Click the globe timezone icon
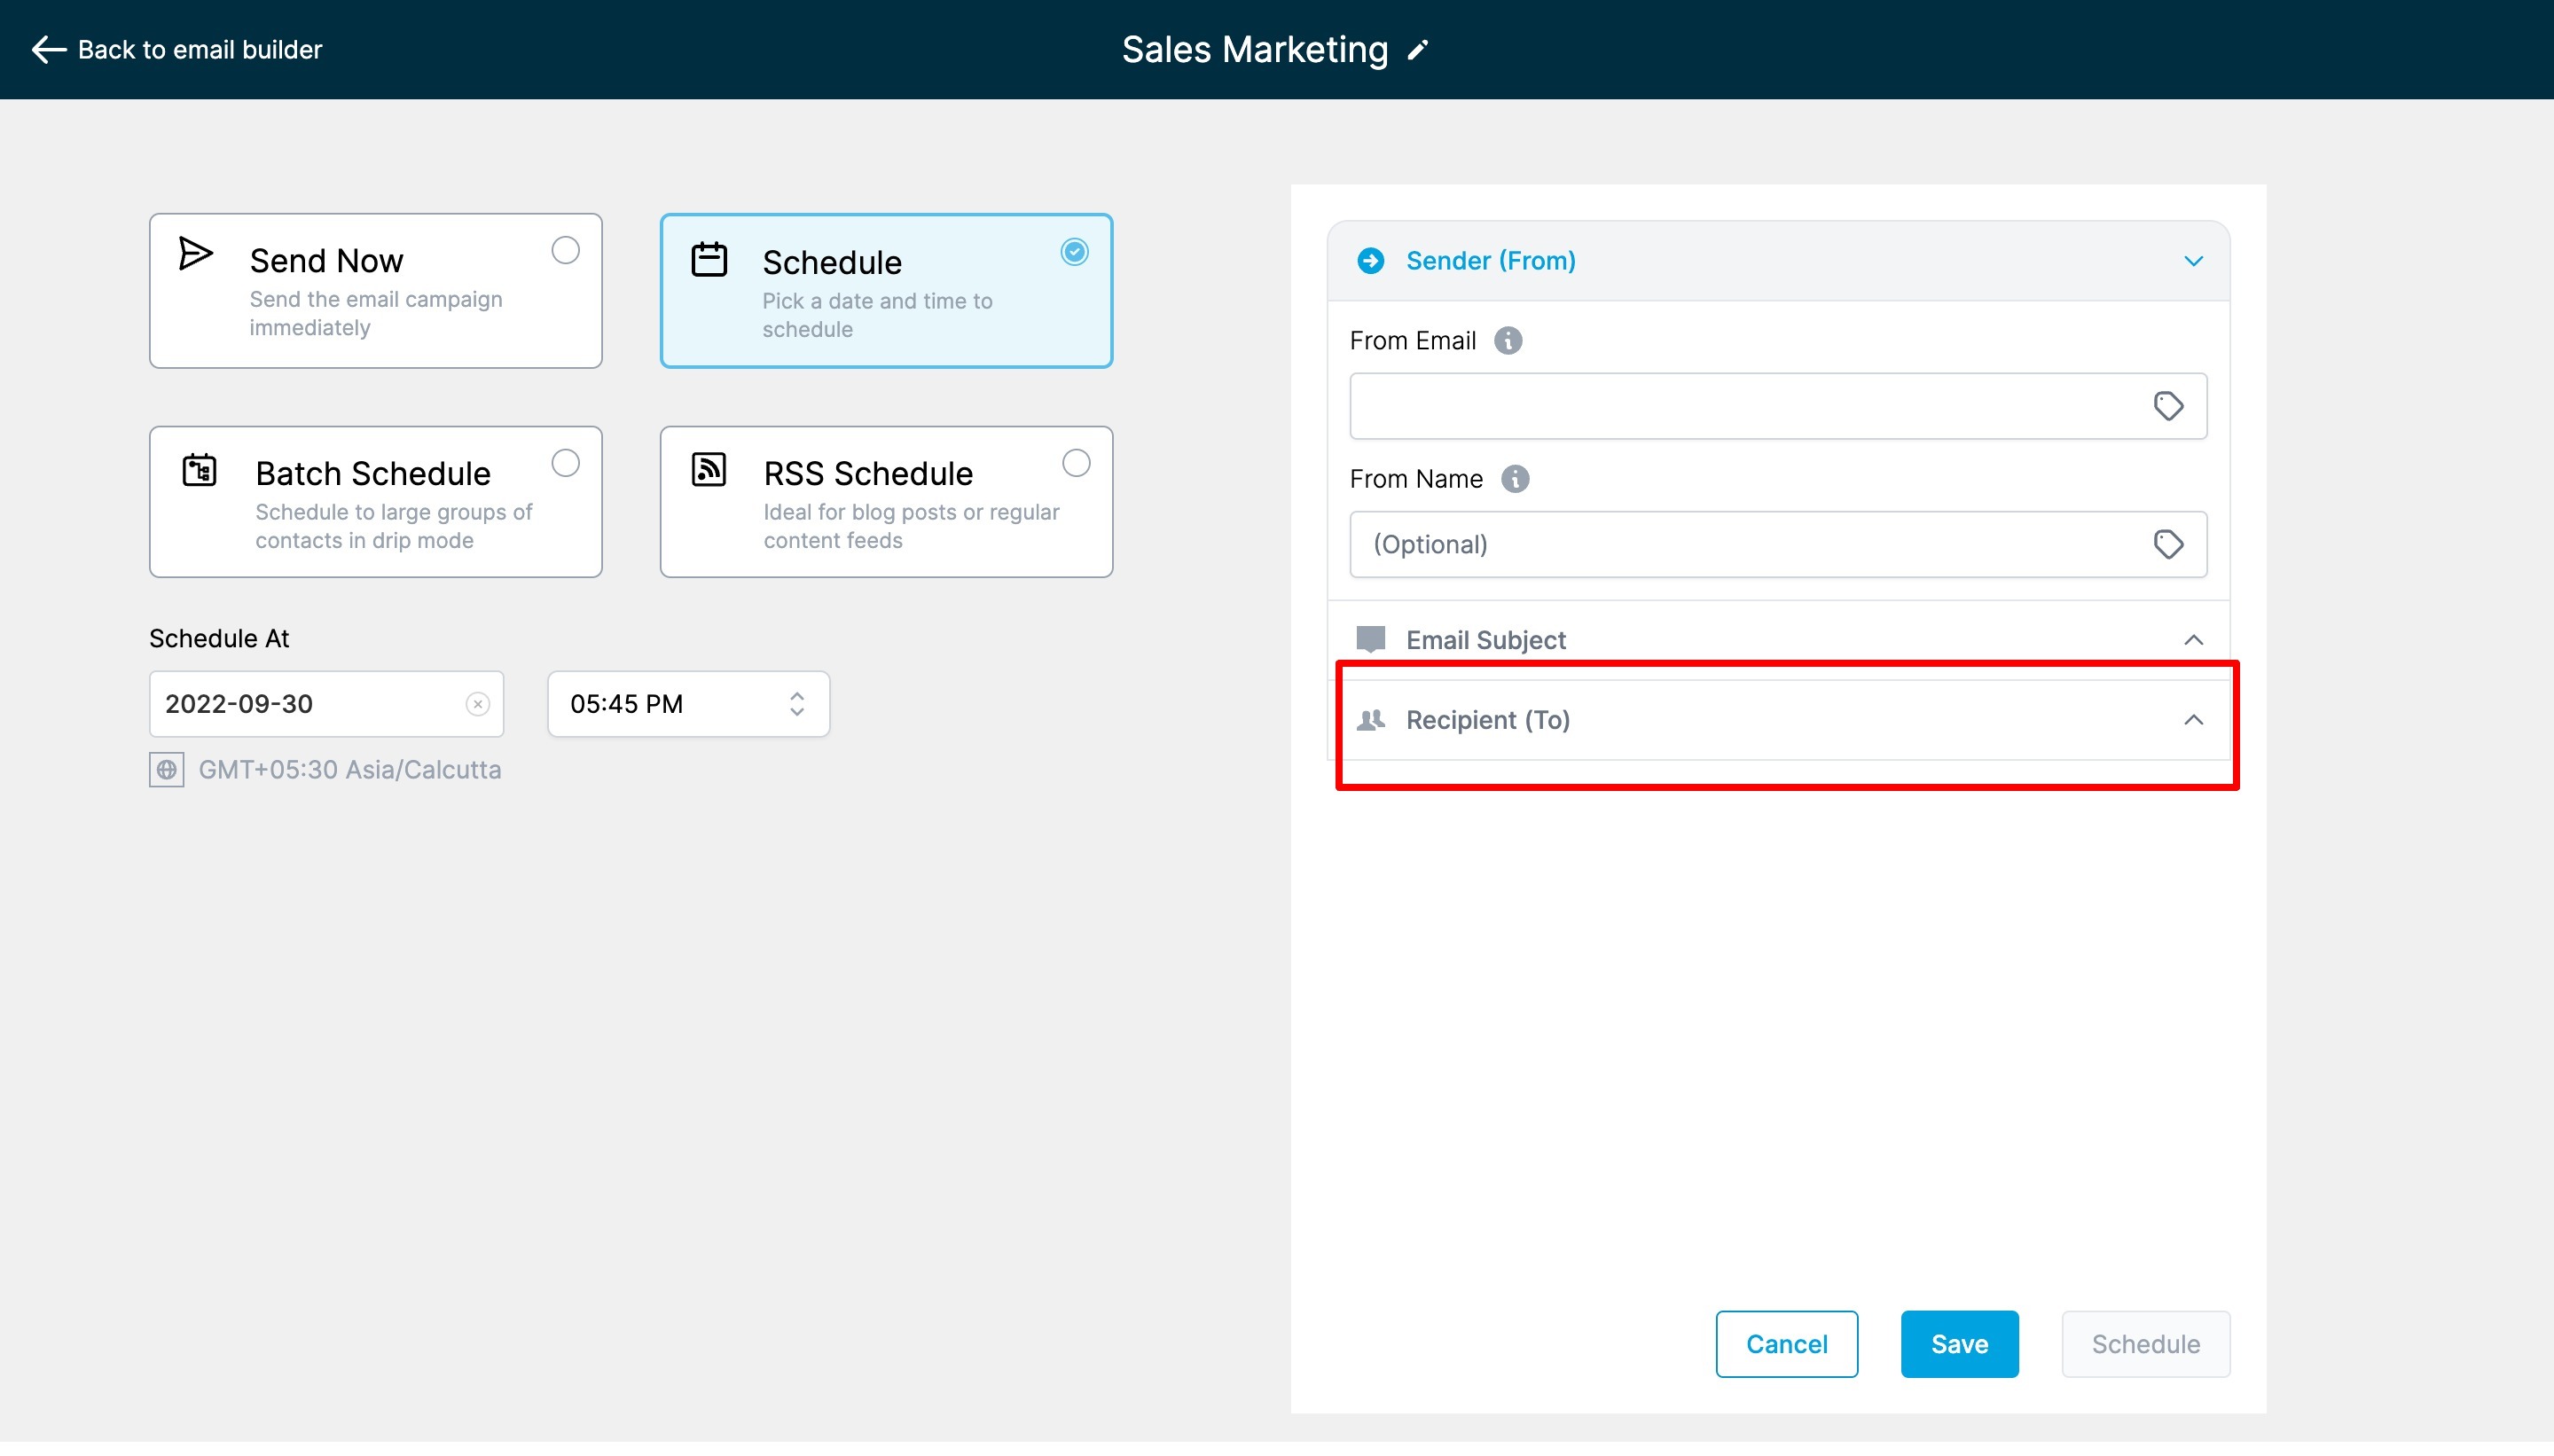This screenshot has width=2554, height=1456. click(166, 770)
